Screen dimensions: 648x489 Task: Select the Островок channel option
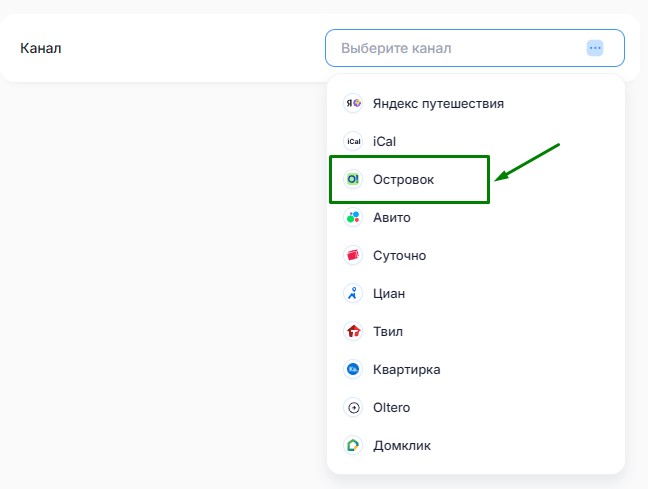pyautogui.click(x=403, y=179)
